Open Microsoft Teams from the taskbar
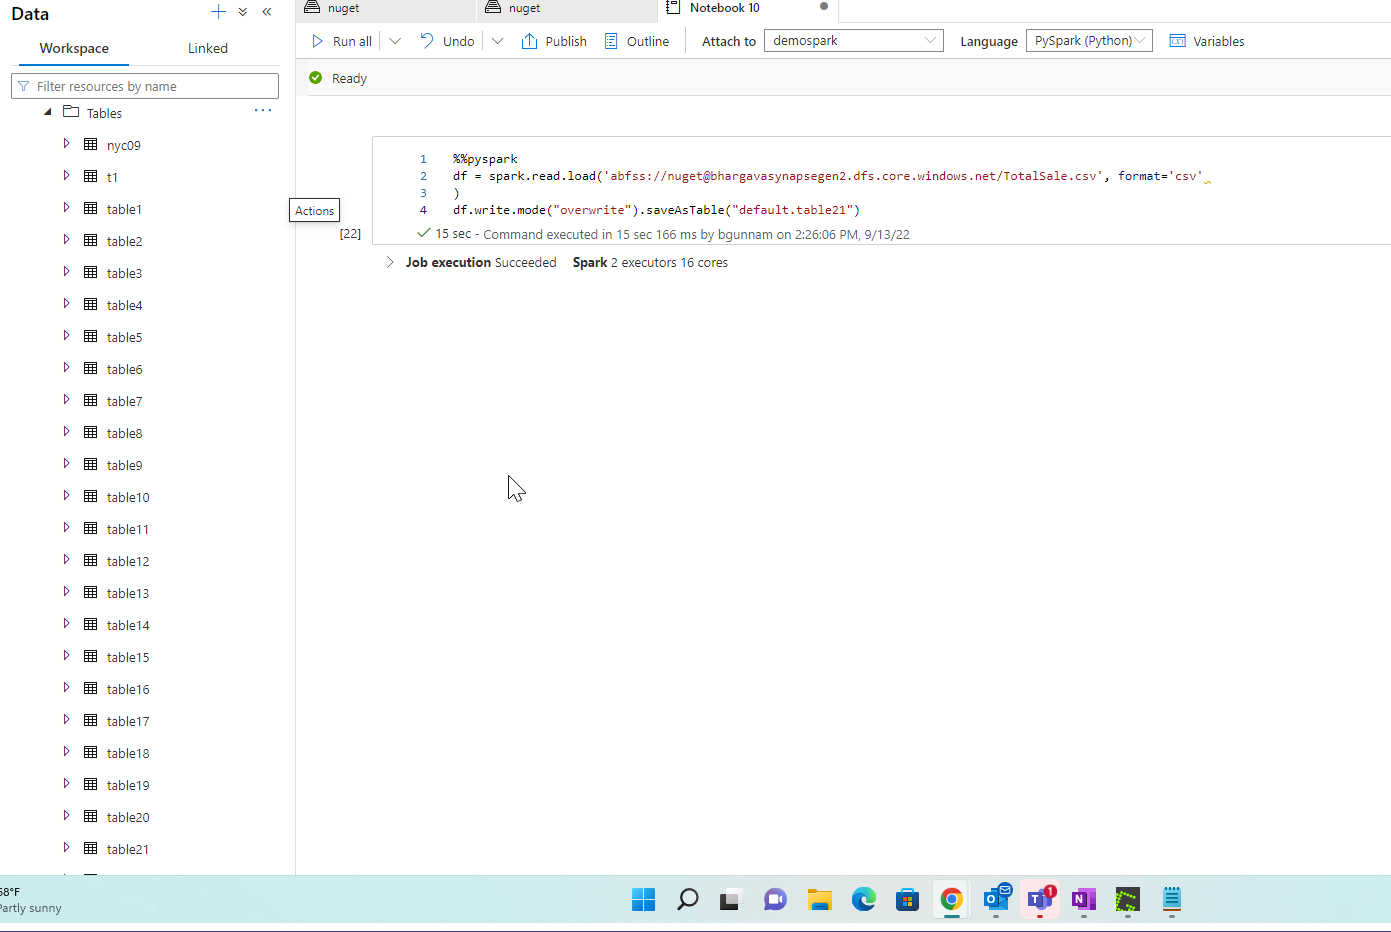The height and width of the screenshot is (932, 1391). point(1040,899)
